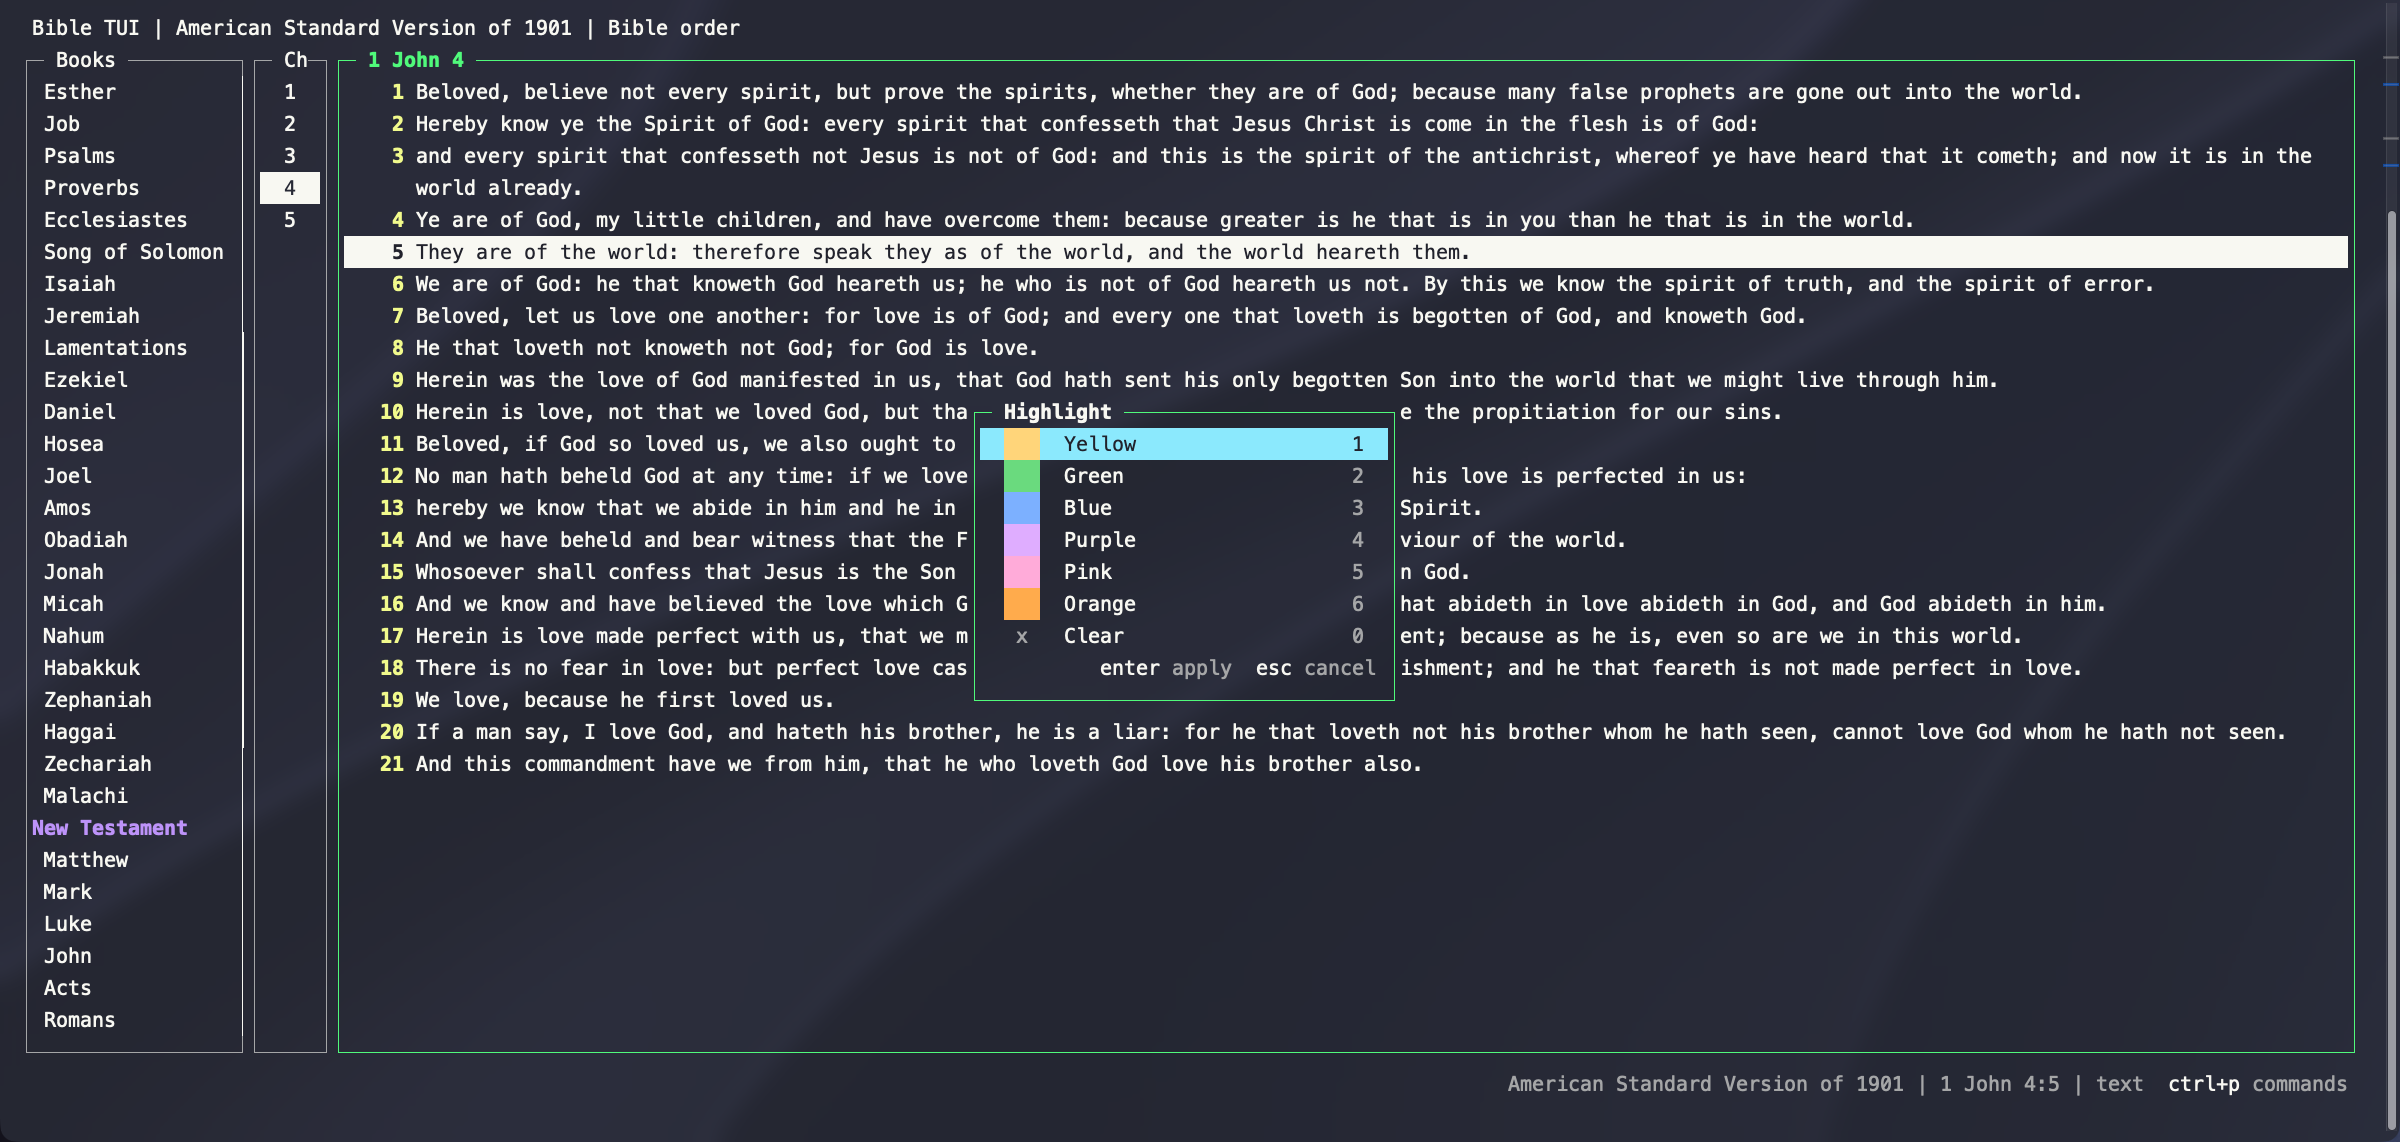Click the New Testament section heading

109,828
